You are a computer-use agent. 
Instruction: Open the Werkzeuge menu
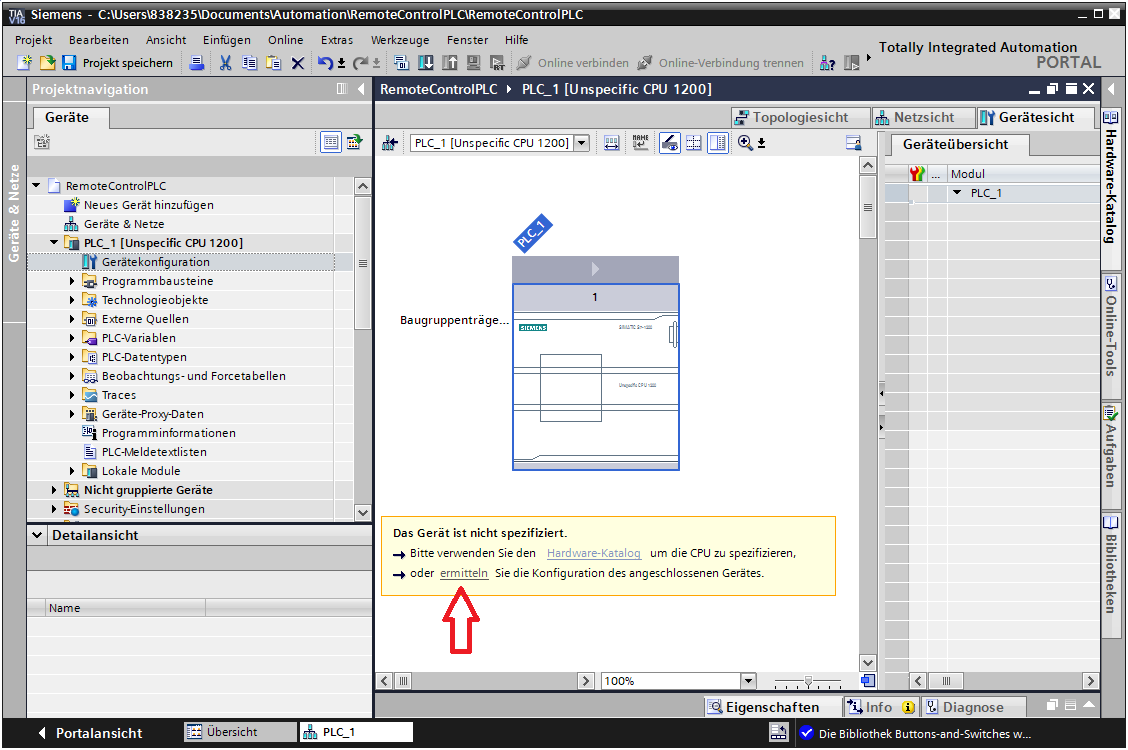400,40
